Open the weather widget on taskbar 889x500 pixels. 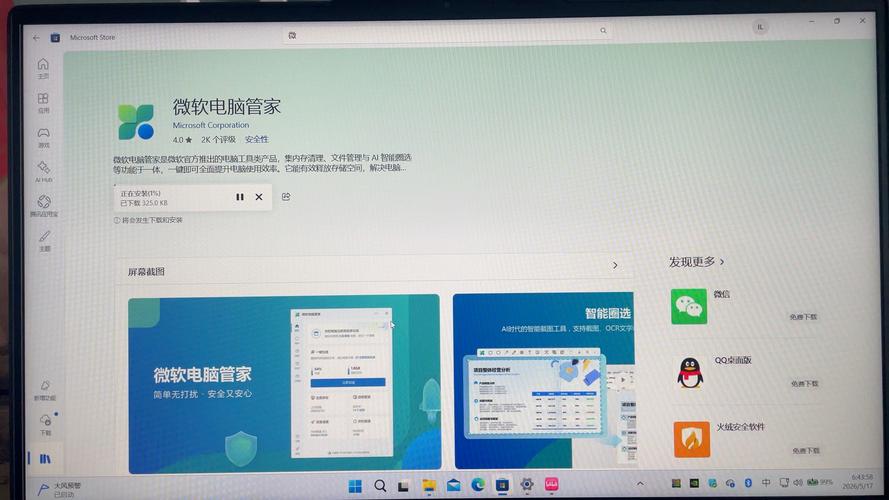point(60,490)
